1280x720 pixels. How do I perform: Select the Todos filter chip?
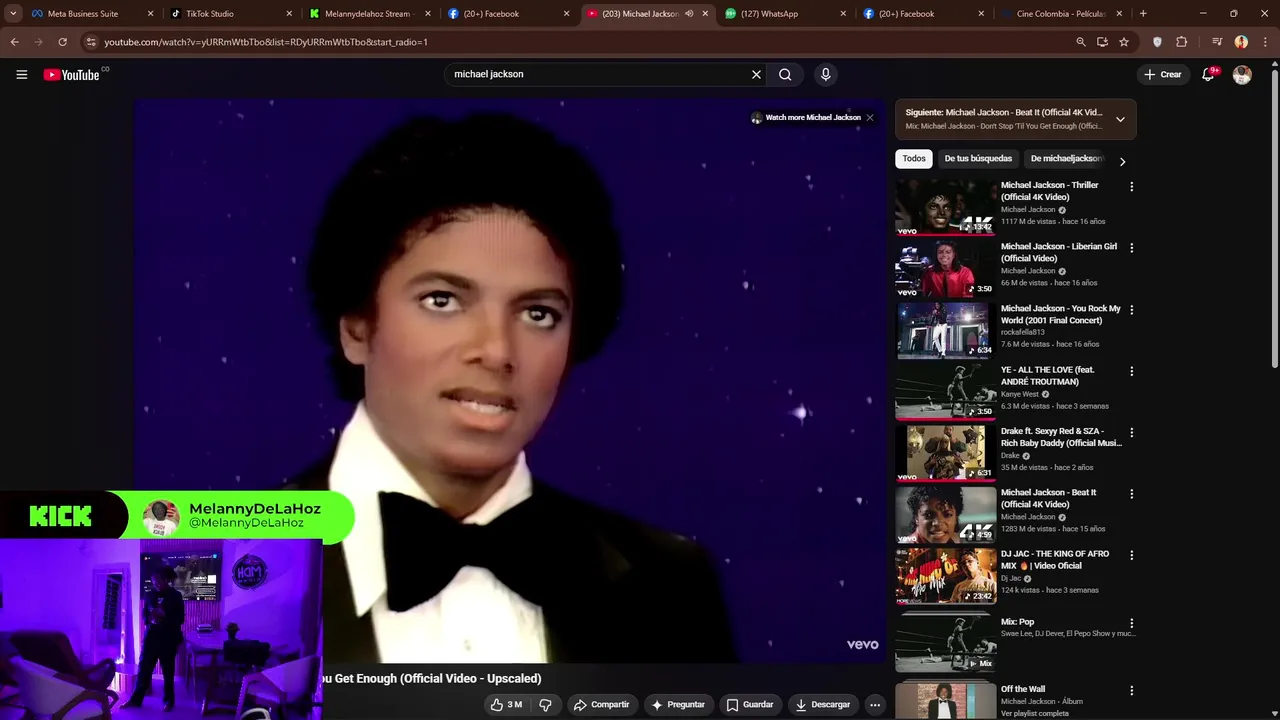914,158
